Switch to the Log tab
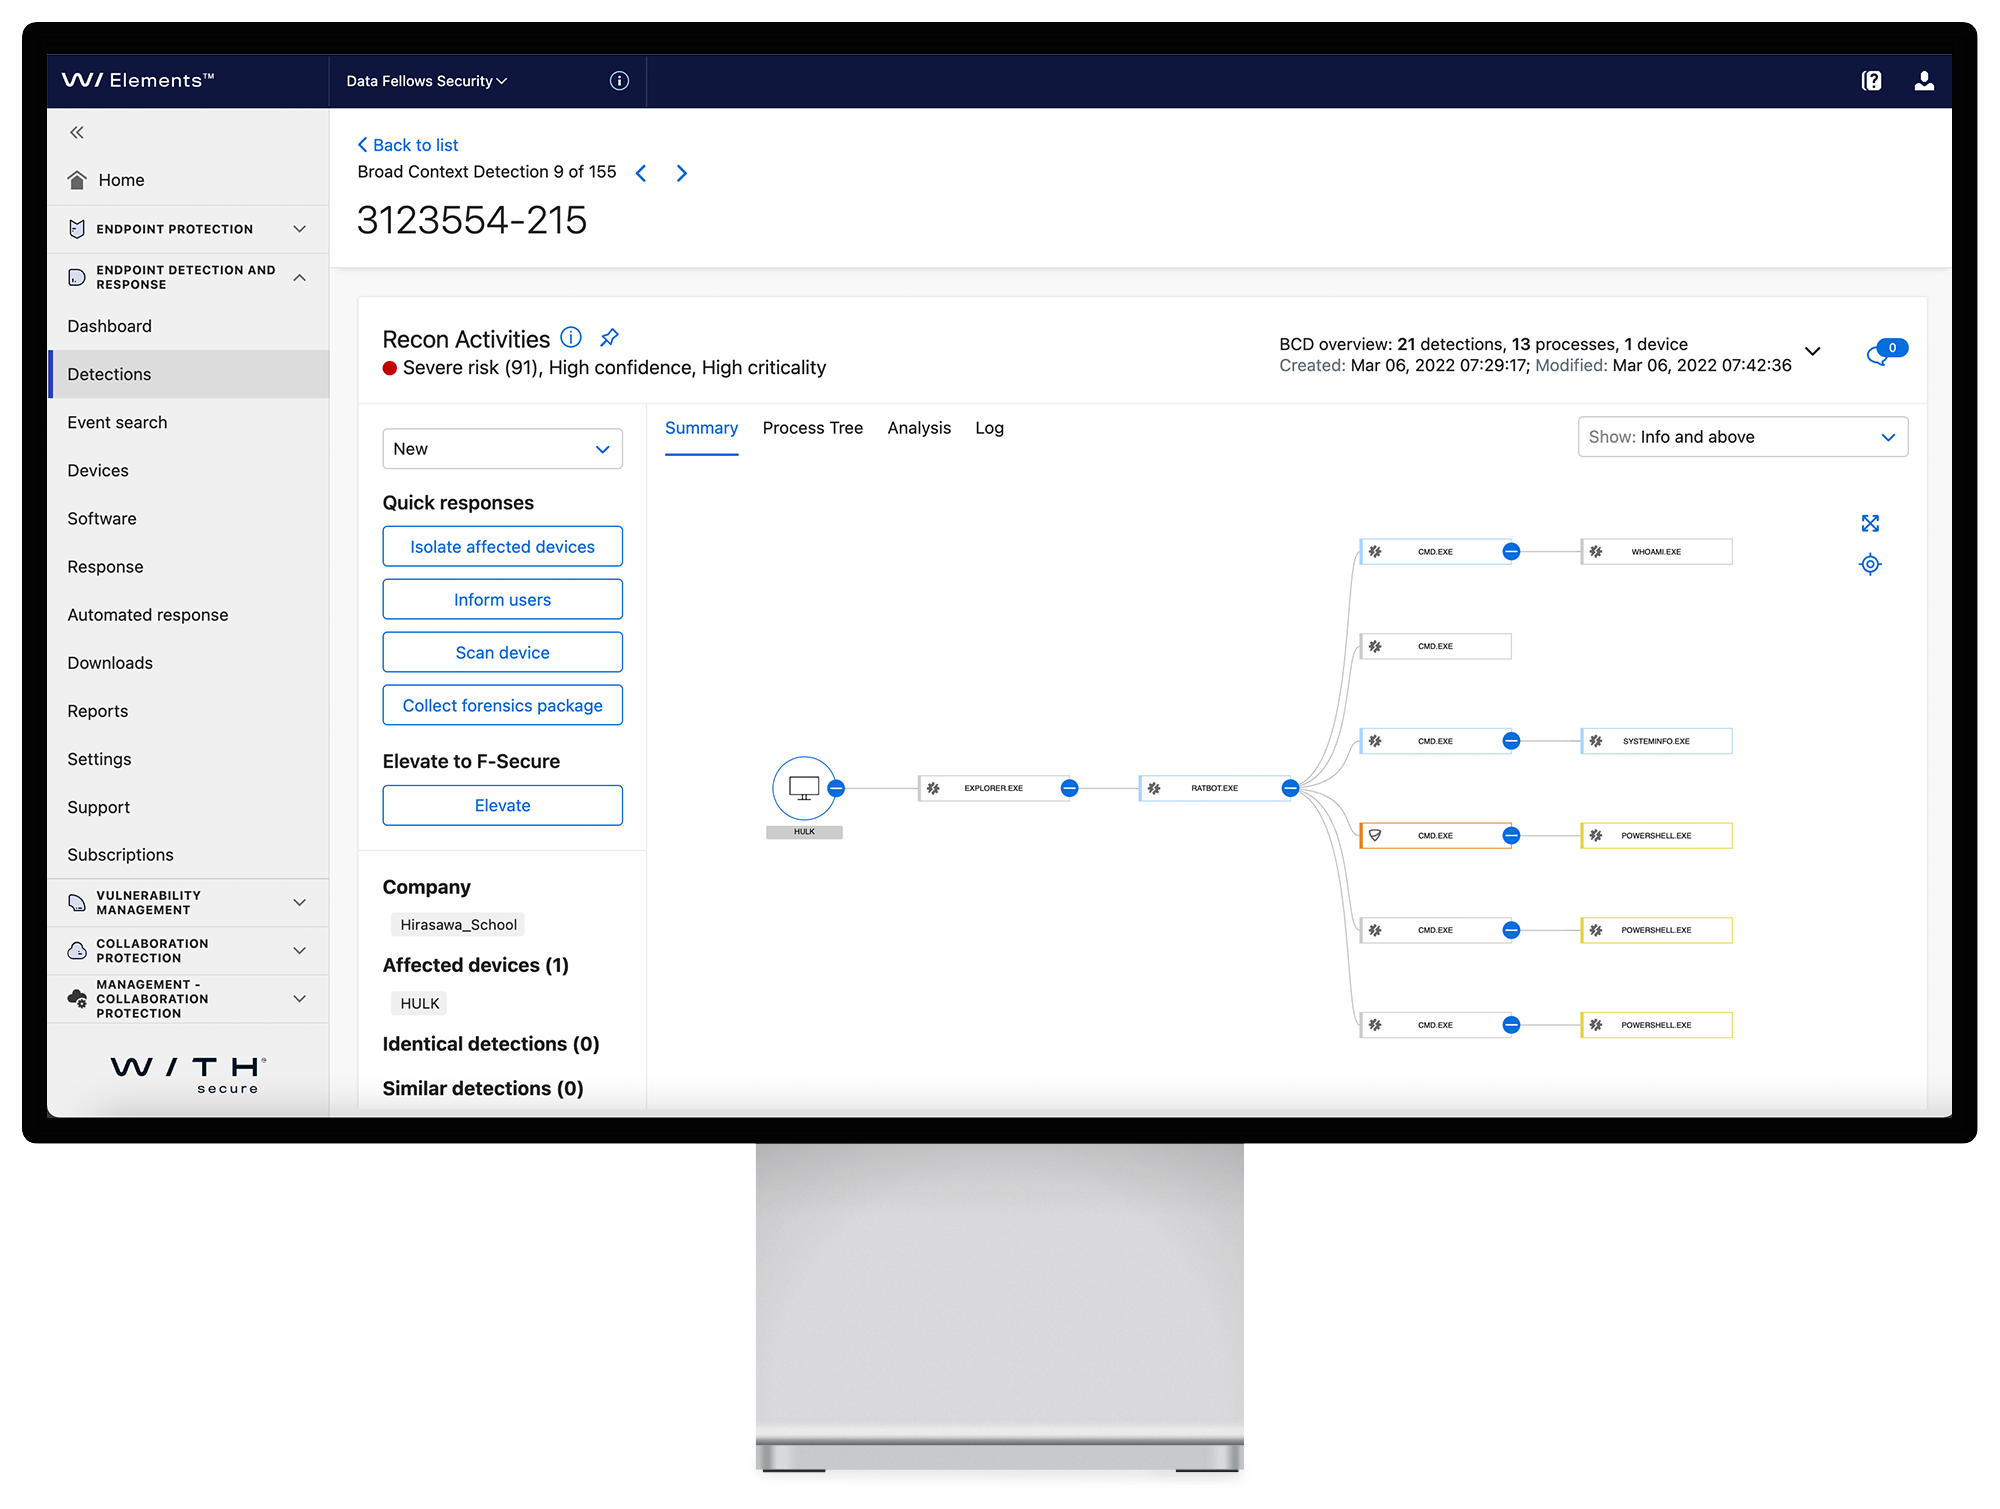The image size is (2000, 1509). click(989, 428)
